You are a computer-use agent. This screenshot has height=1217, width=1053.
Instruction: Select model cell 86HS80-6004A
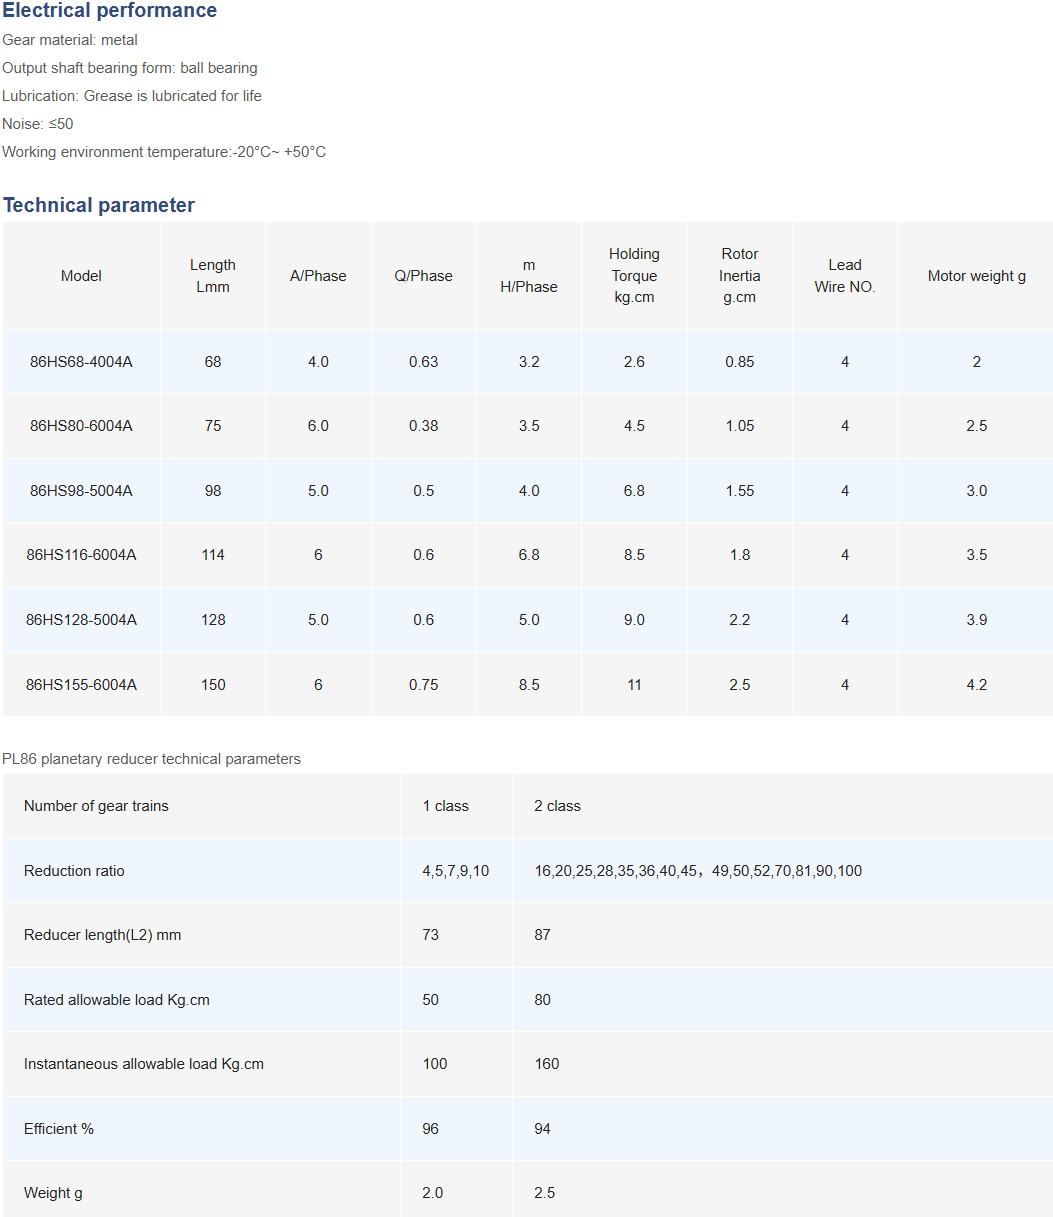(x=81, y=426)
